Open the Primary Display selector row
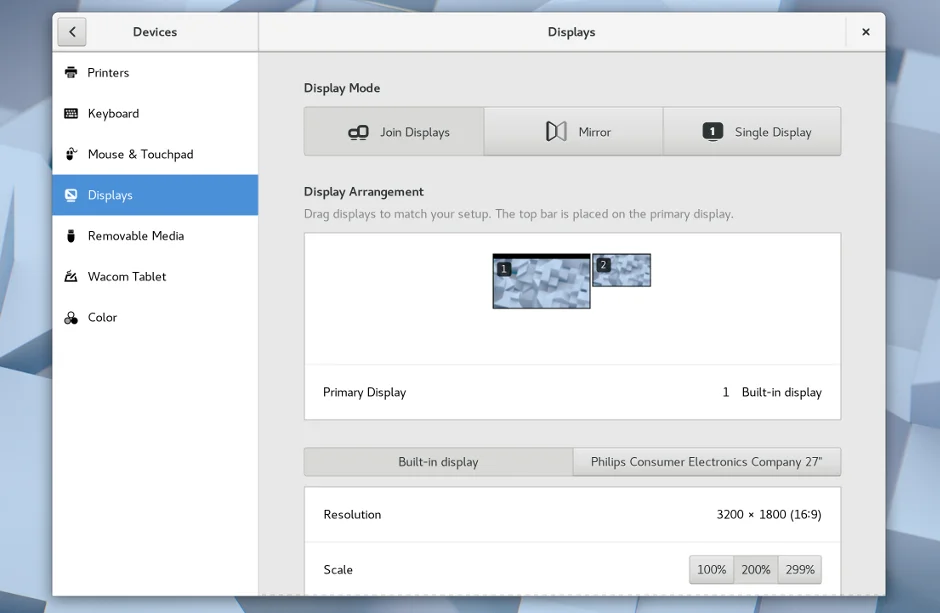The image size is (940, 613). 572,392
